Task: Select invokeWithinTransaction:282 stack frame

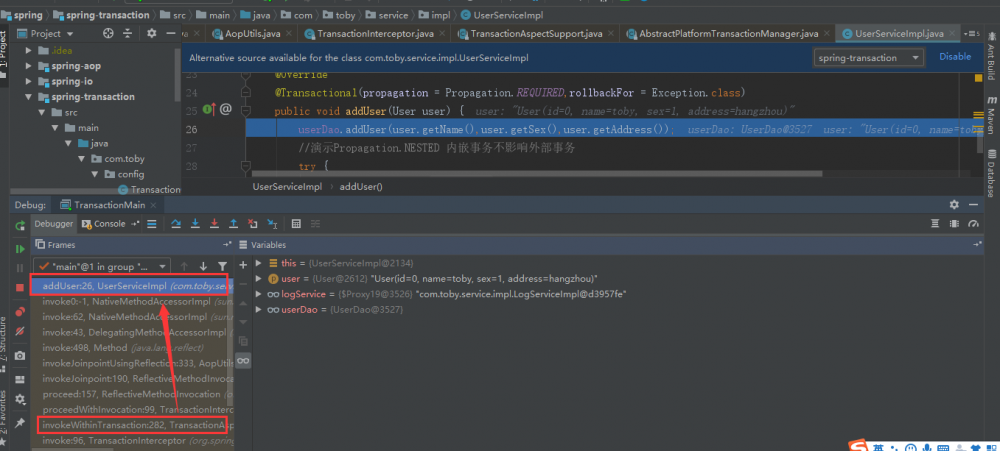Action: 133,425
